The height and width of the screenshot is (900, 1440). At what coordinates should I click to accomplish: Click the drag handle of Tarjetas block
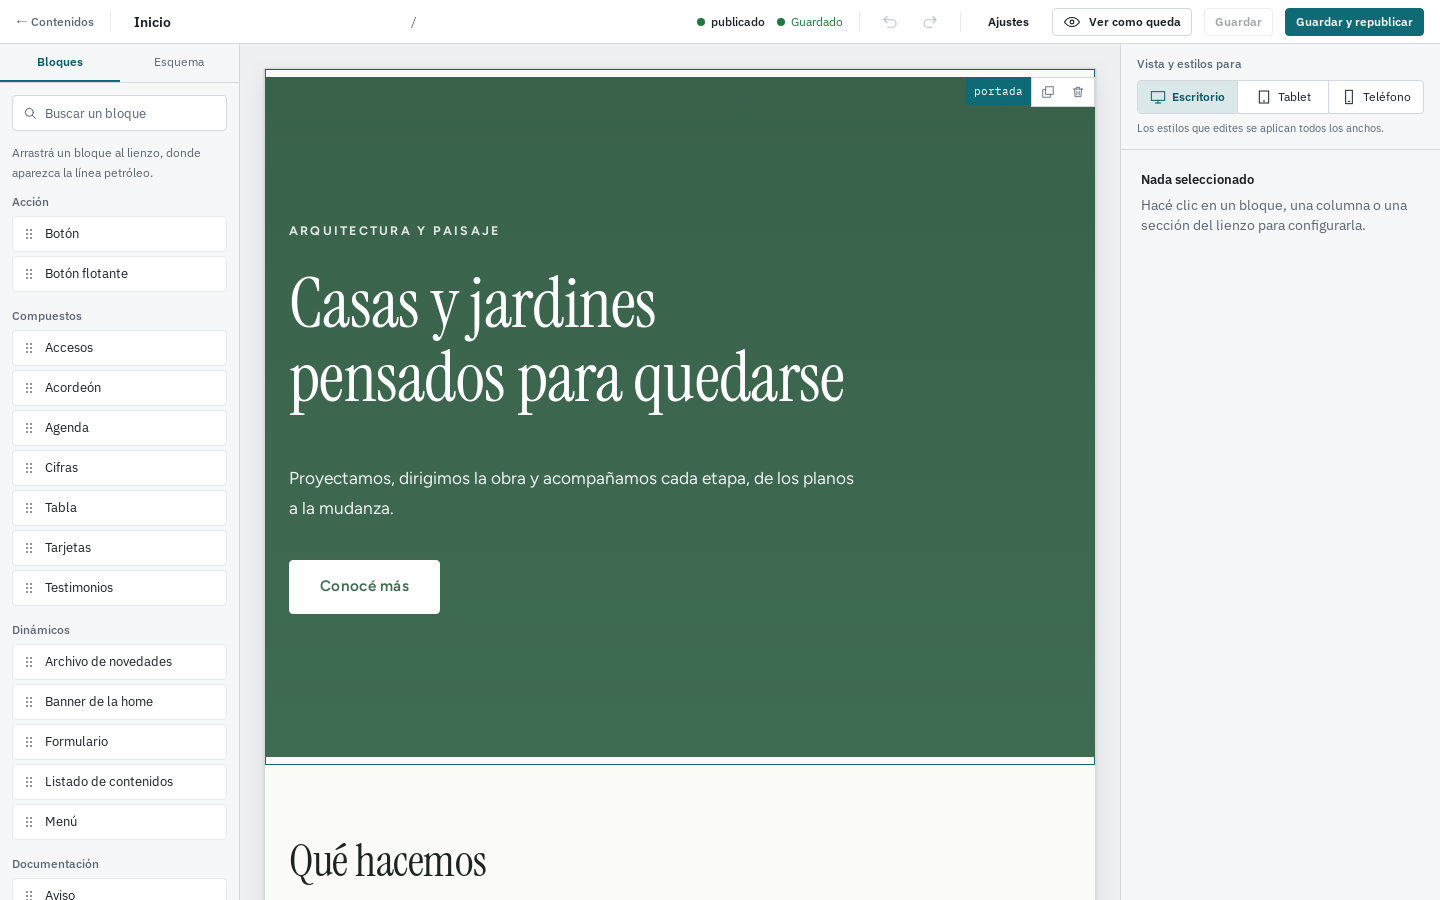pos(29,548)
